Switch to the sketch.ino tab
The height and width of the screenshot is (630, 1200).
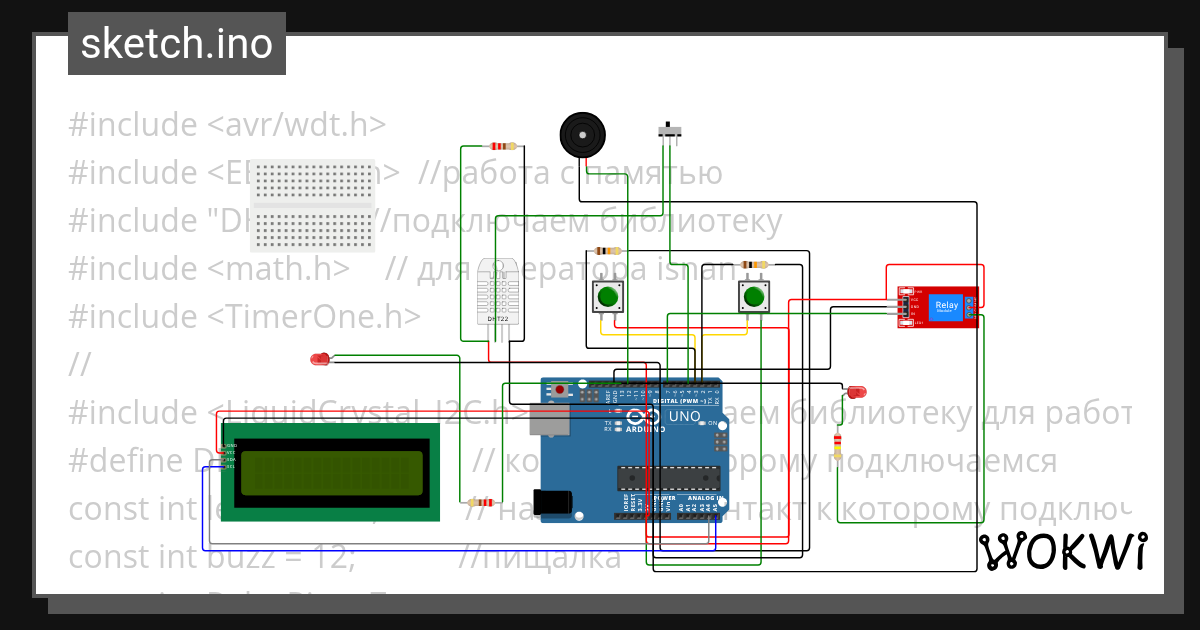click(x=176, y=43)
